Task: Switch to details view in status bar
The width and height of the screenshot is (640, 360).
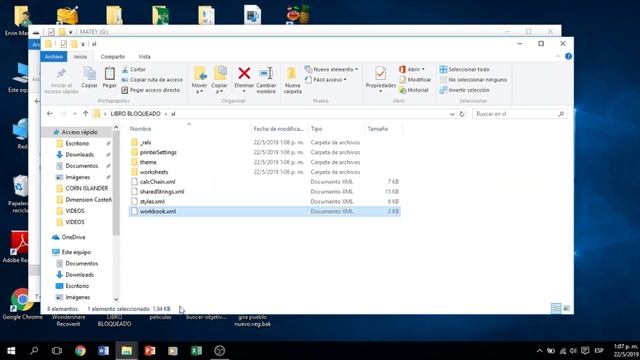Action: pyautogui.click(x=556, y=308)
